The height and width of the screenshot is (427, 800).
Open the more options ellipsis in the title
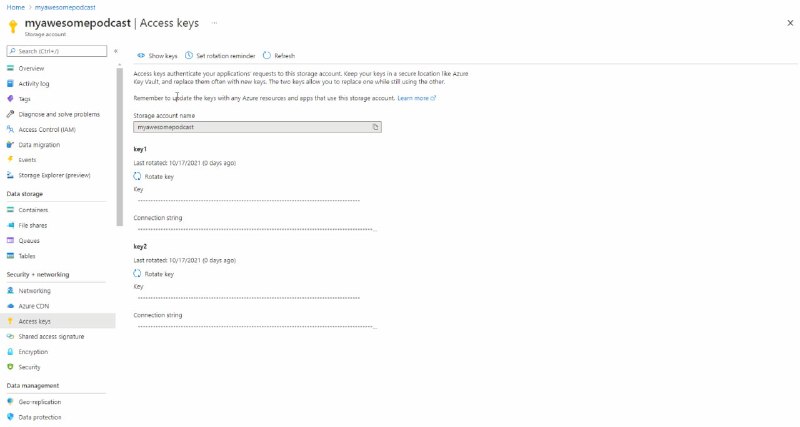coord(214,23)
